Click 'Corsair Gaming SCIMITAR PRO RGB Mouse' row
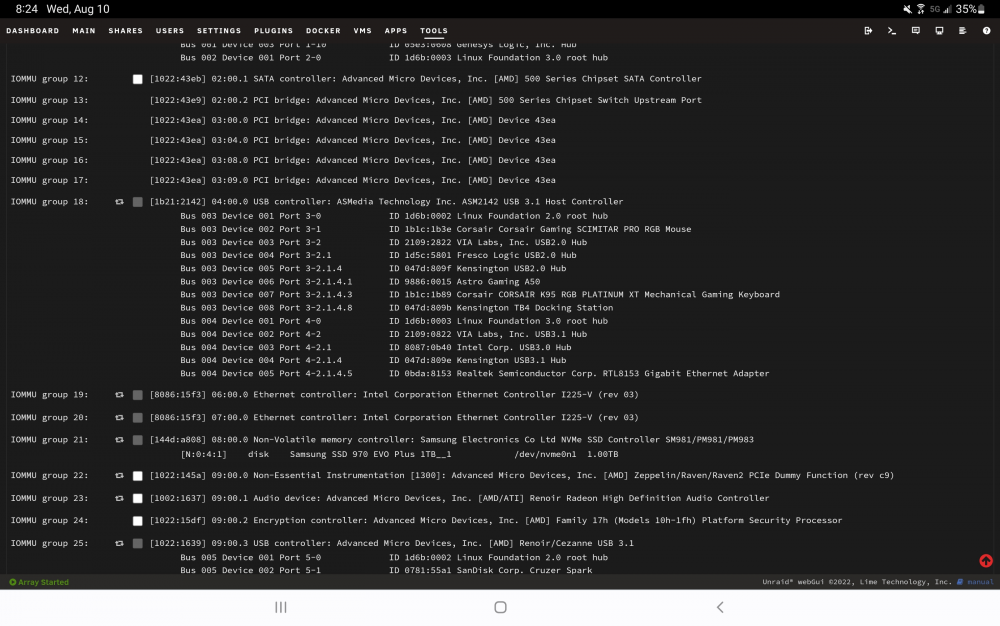 coord(436,229)
